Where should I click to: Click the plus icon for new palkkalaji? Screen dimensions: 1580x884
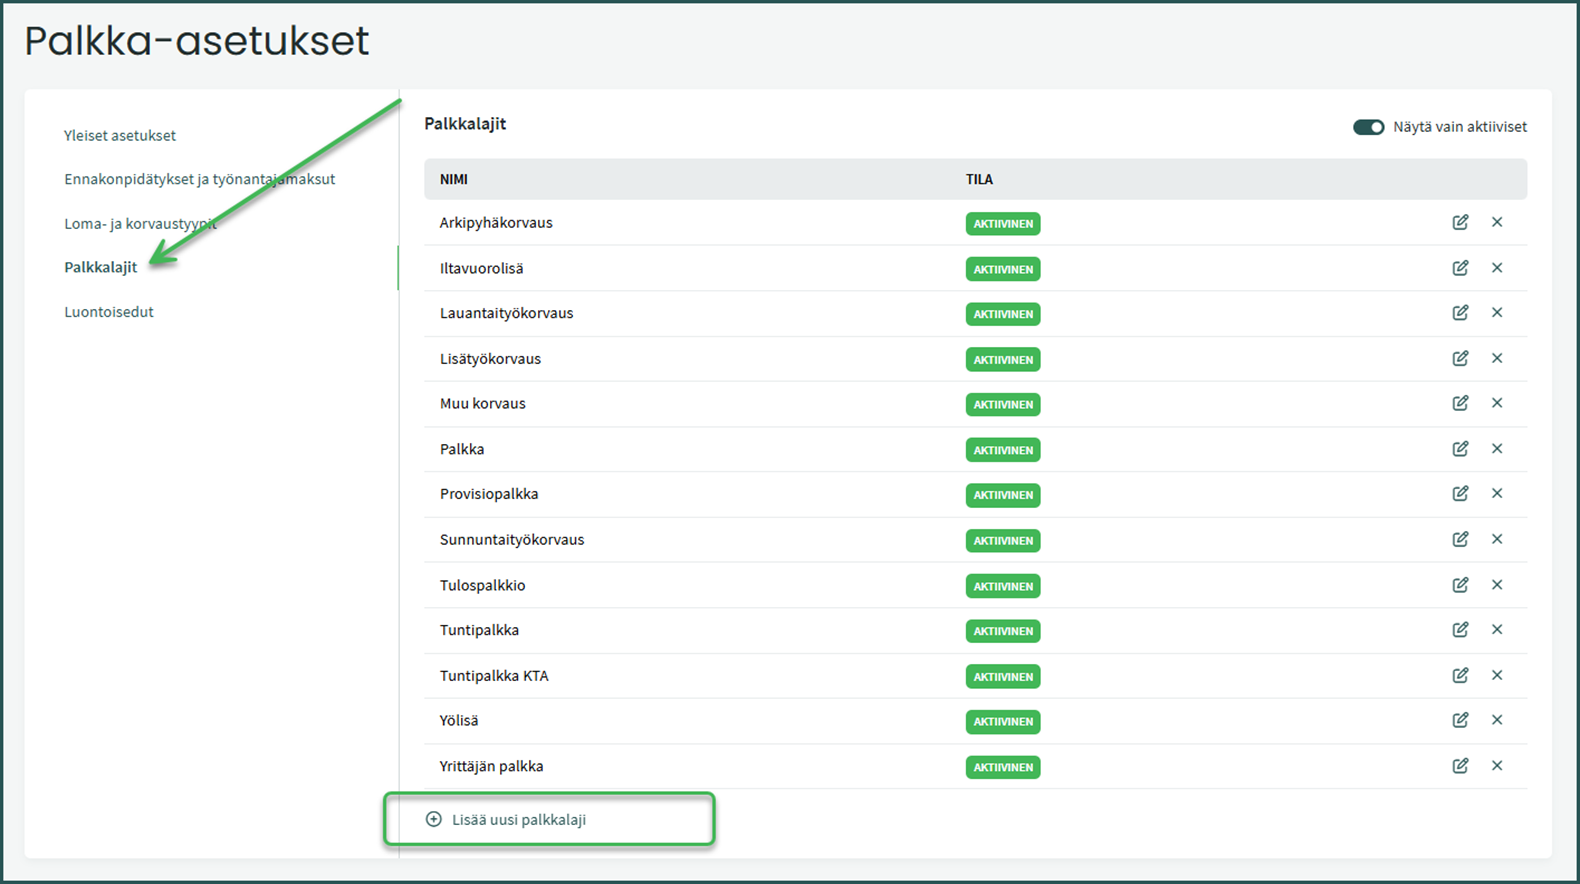pyautogui.click(x=433, y=819)
